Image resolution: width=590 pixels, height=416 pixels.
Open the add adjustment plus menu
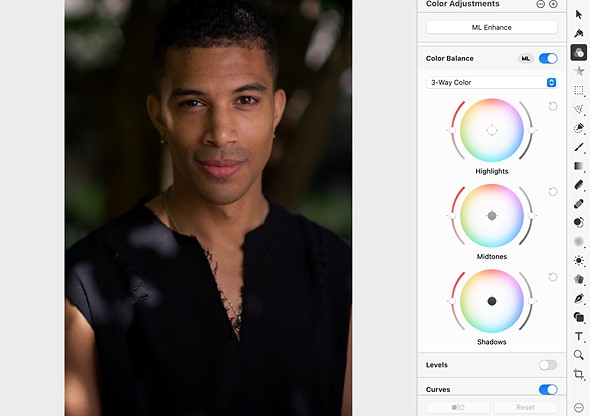point(553,4)
